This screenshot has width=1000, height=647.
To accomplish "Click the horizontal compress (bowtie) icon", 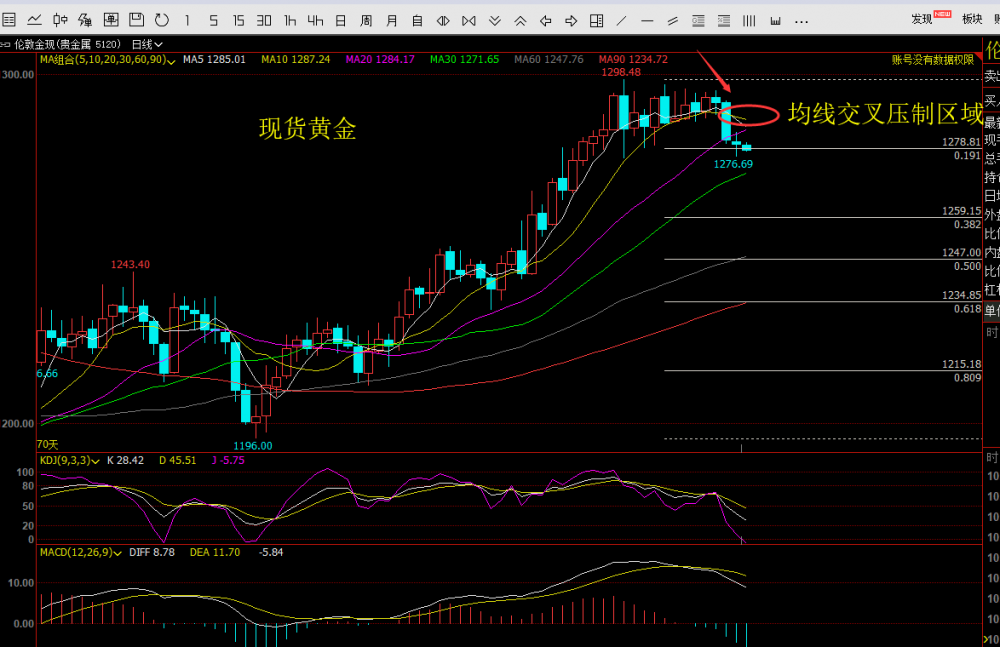I will (x=469, y=21).
